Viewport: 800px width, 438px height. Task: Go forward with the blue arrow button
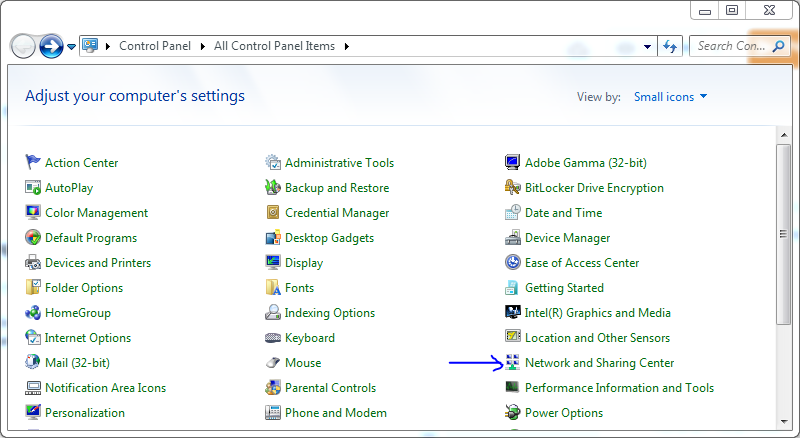click(51, 46)
